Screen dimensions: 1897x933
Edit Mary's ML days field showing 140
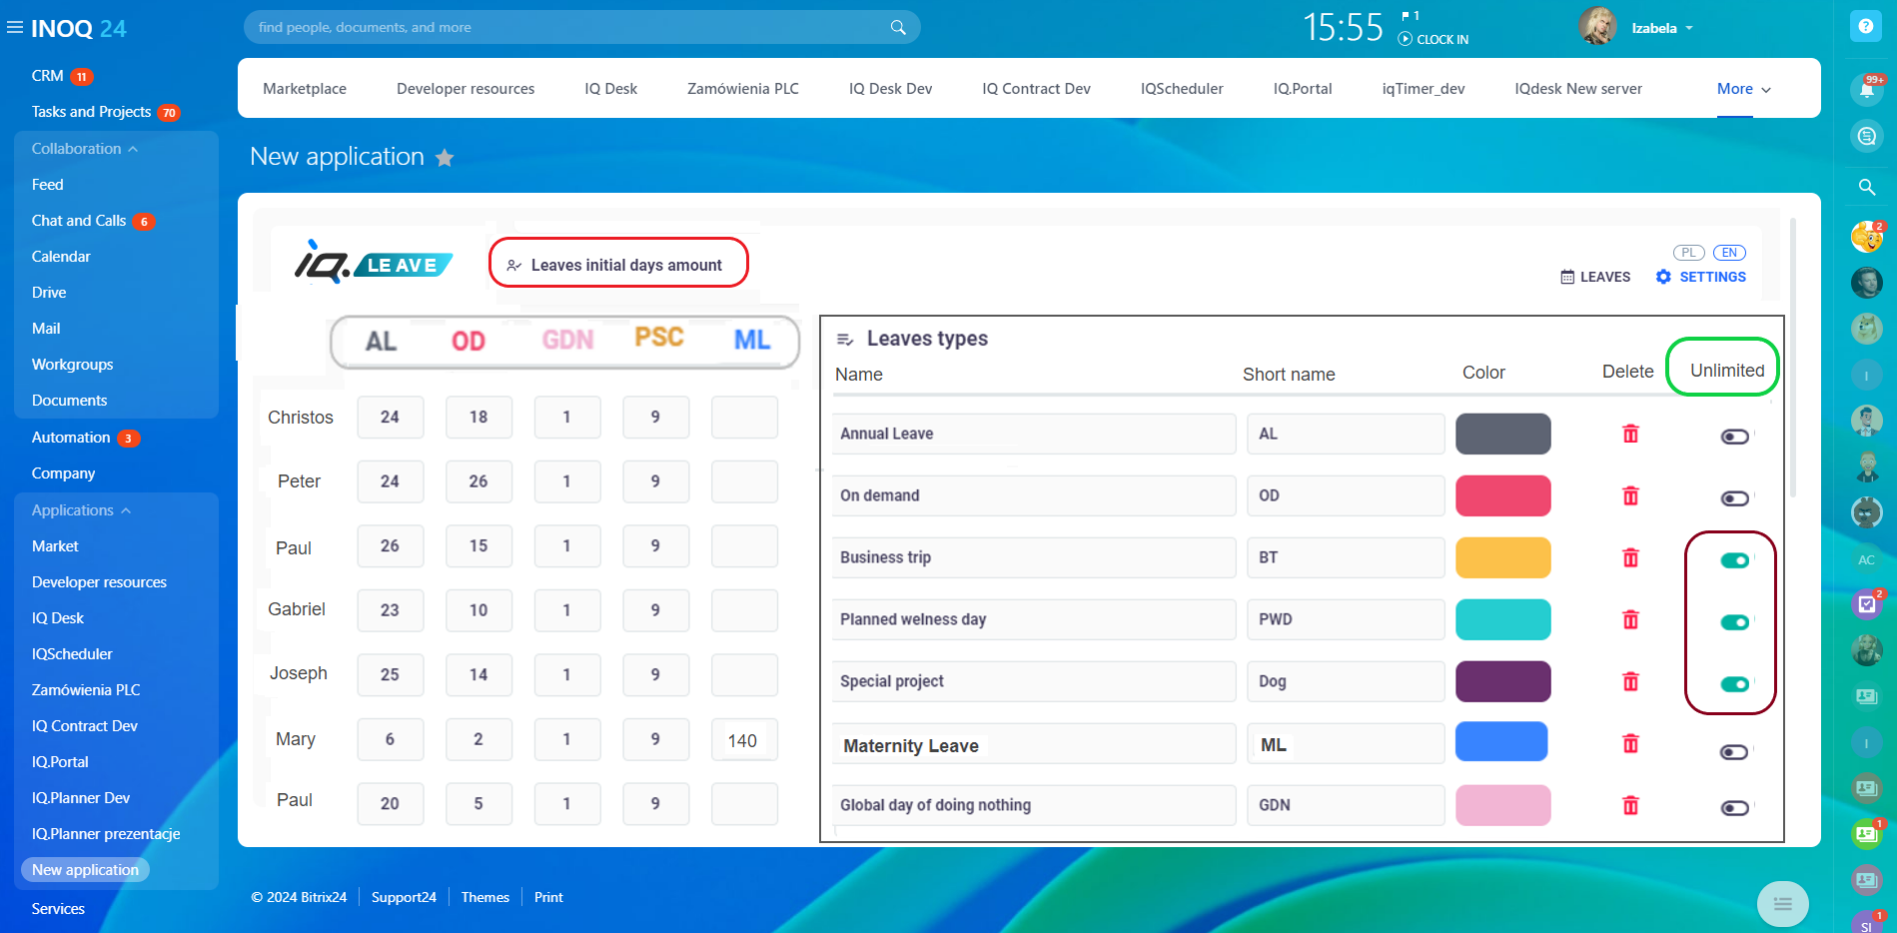744,740
